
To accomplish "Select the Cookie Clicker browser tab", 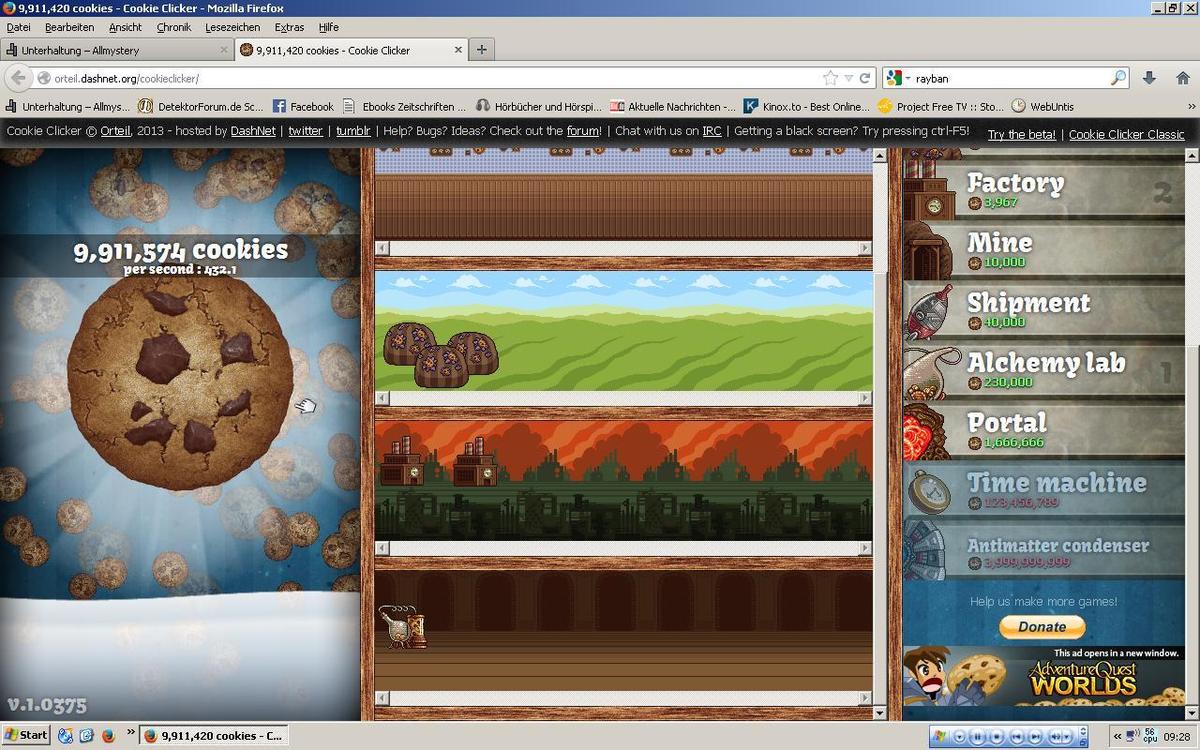I will point(352,50).
